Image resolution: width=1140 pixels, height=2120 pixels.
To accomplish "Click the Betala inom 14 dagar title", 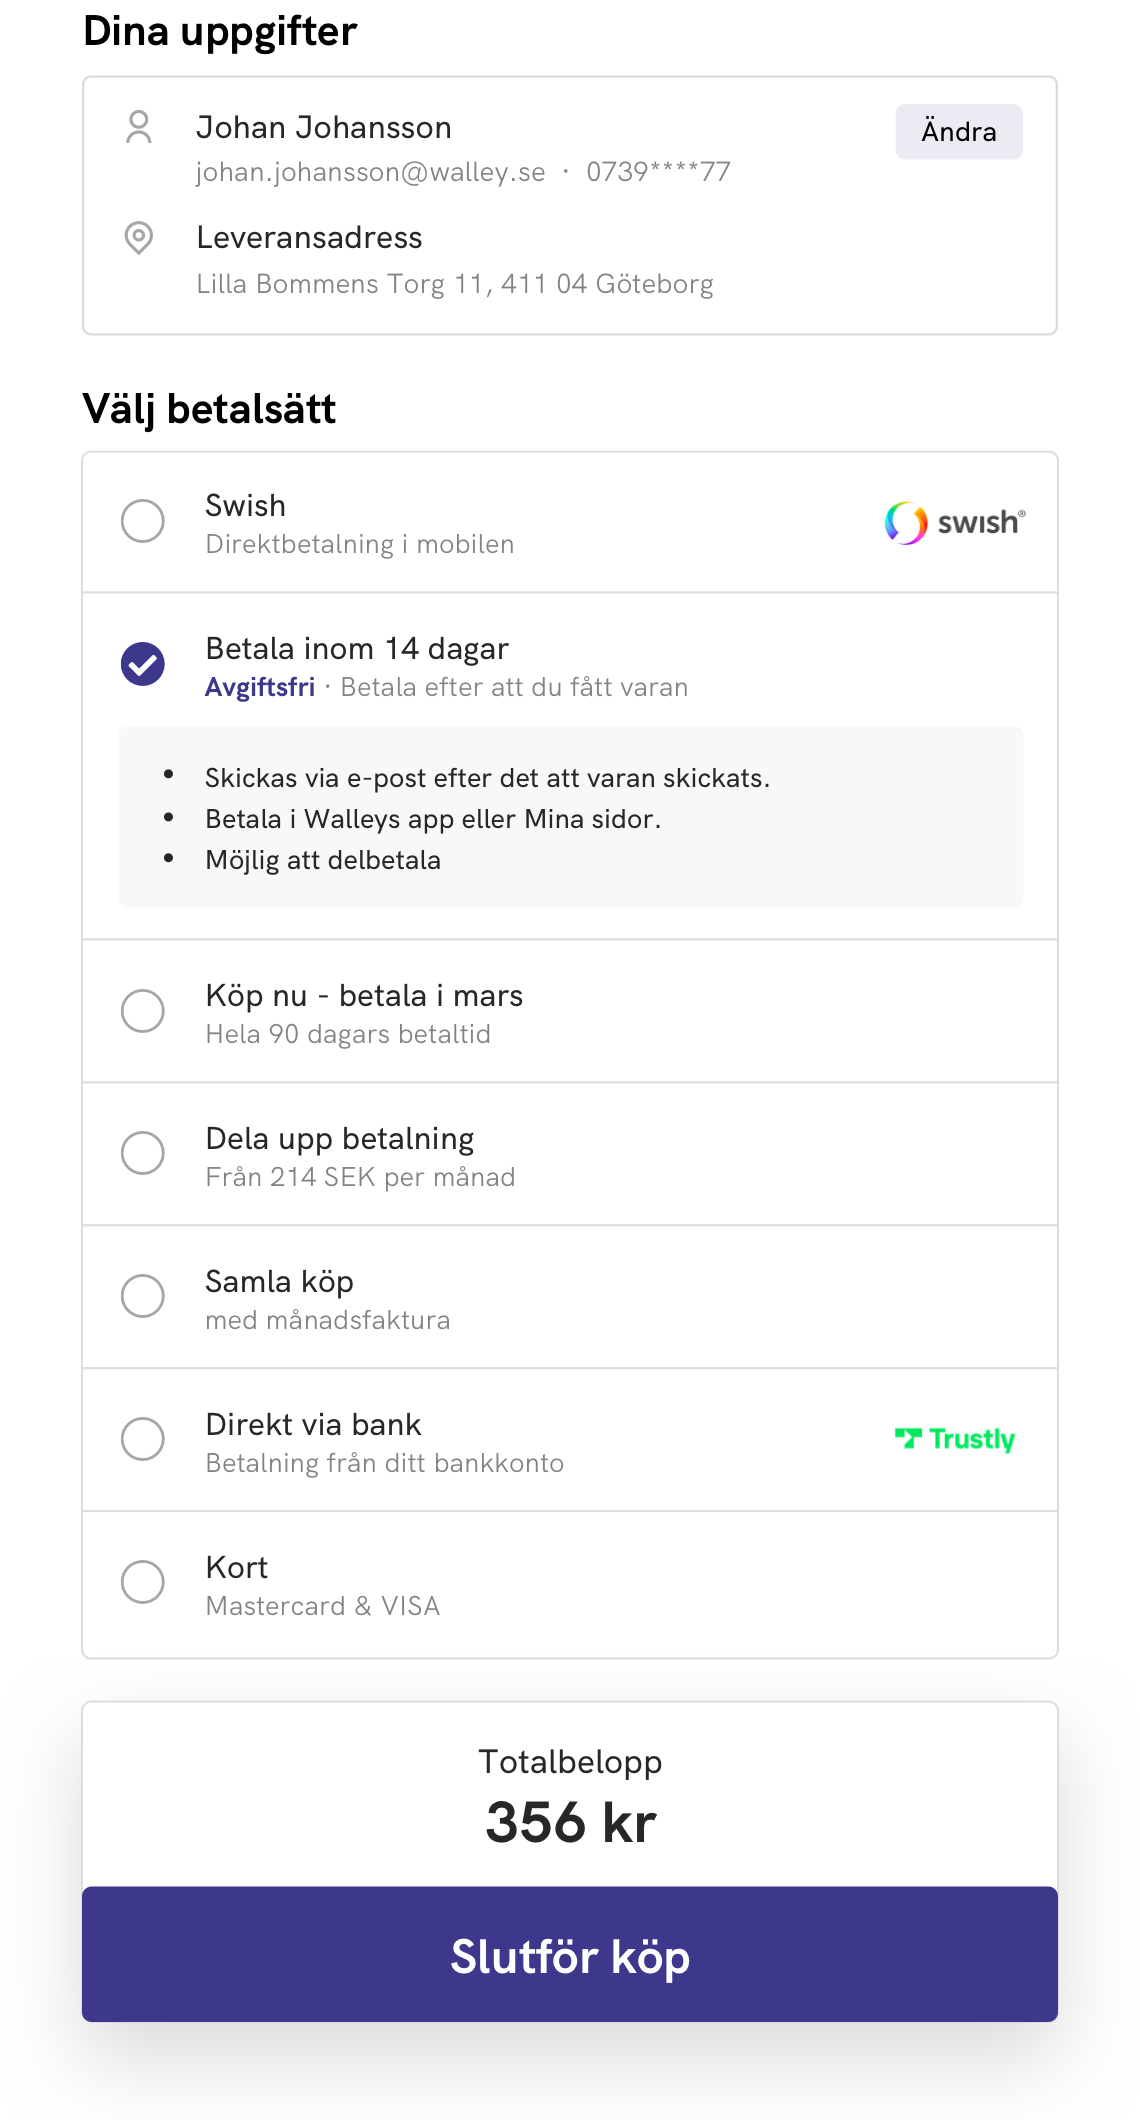I will tap(357, 649).
